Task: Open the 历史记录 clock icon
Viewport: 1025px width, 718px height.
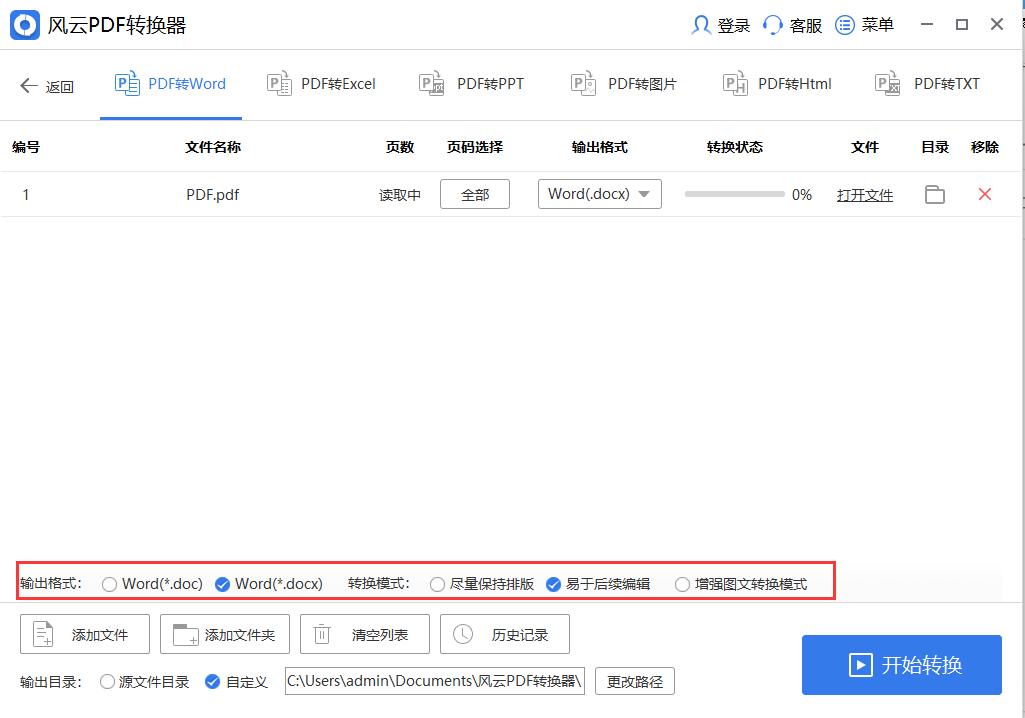Action: click(461, 633)
